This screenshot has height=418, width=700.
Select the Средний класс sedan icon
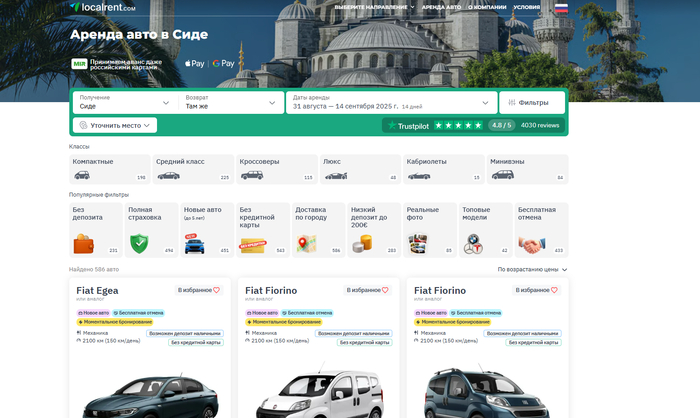[x=169, y=176]
